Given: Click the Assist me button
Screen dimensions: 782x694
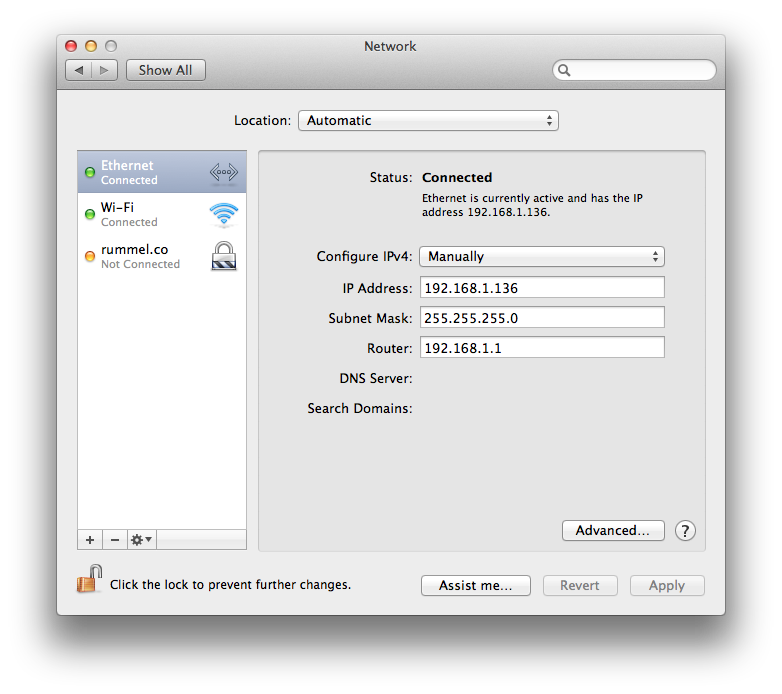Looking at the screenshot, I should point(476,585).
